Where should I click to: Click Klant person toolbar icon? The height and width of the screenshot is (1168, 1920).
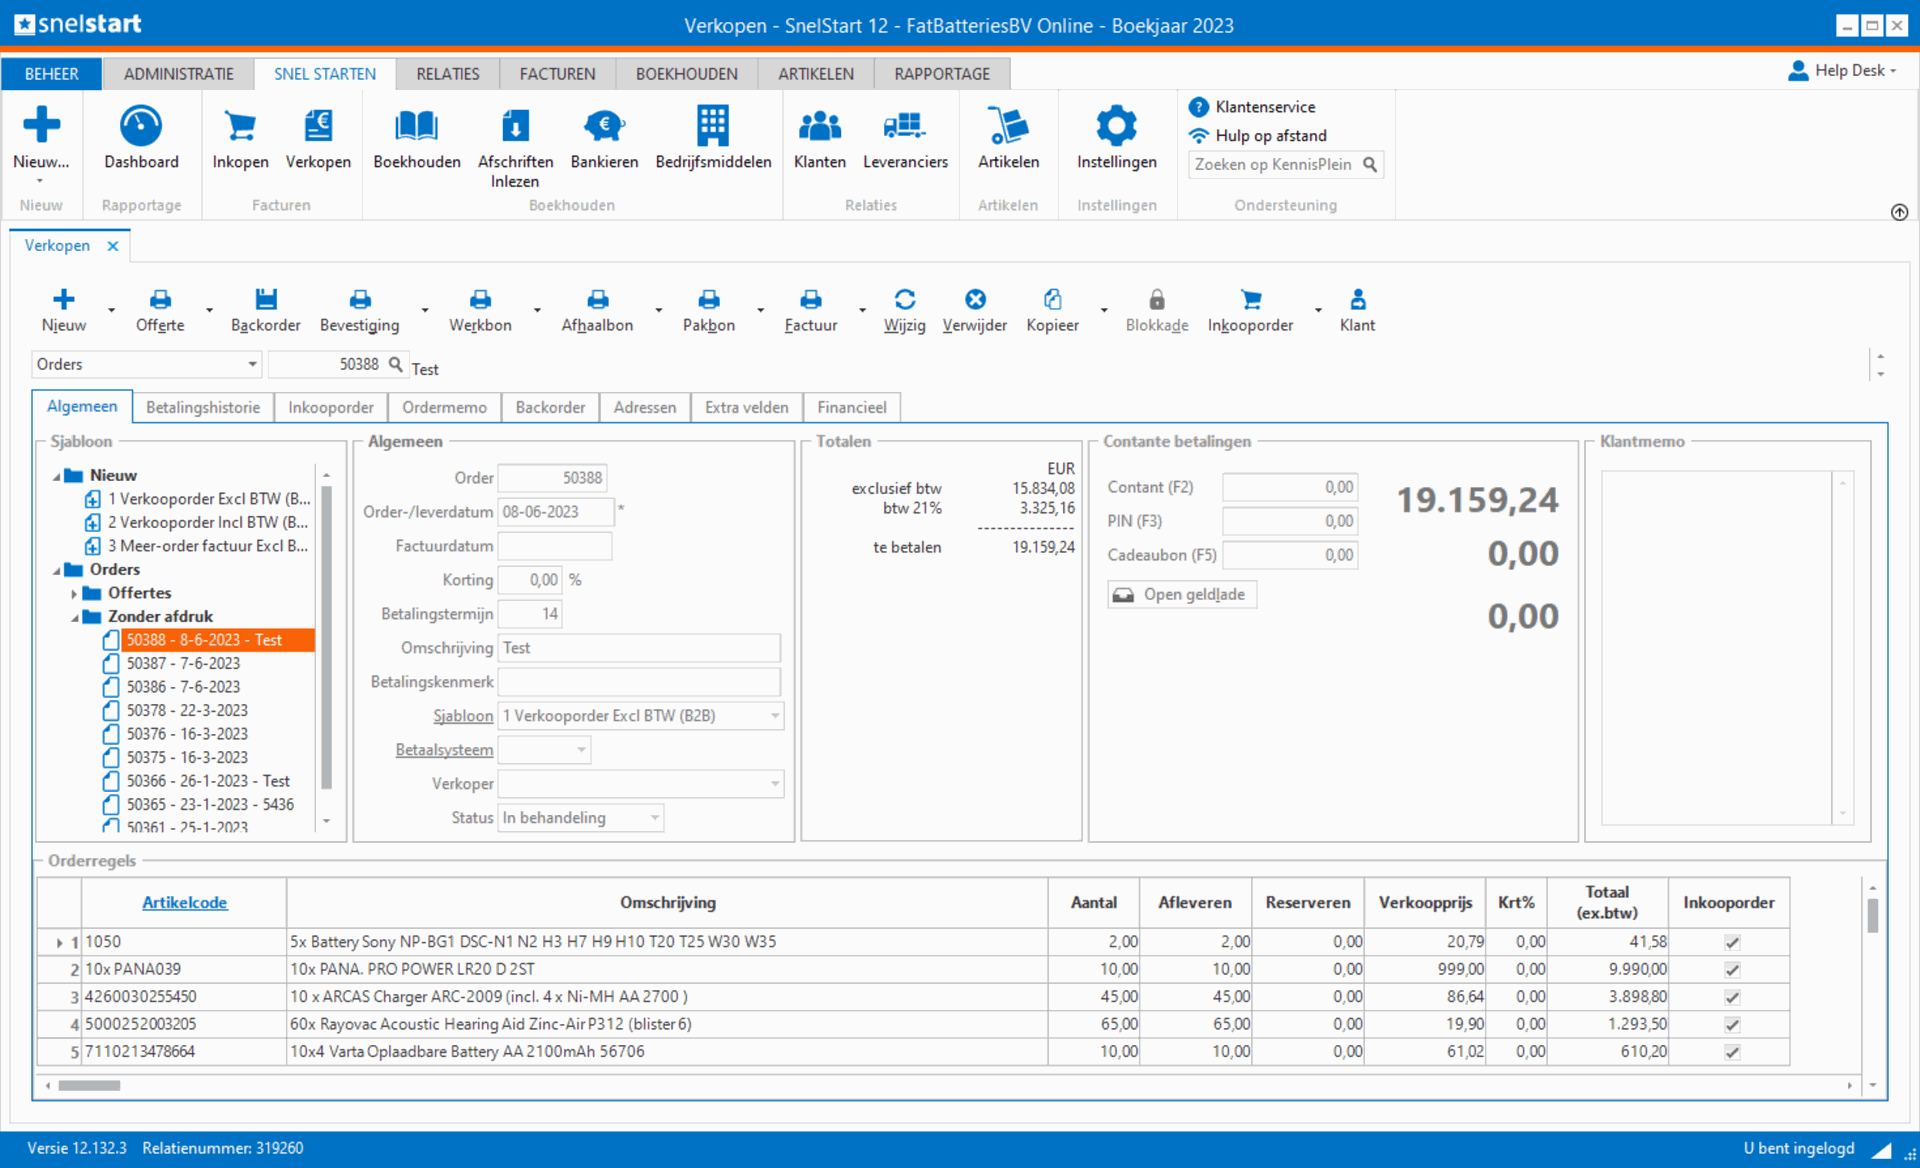(1357, 299)
